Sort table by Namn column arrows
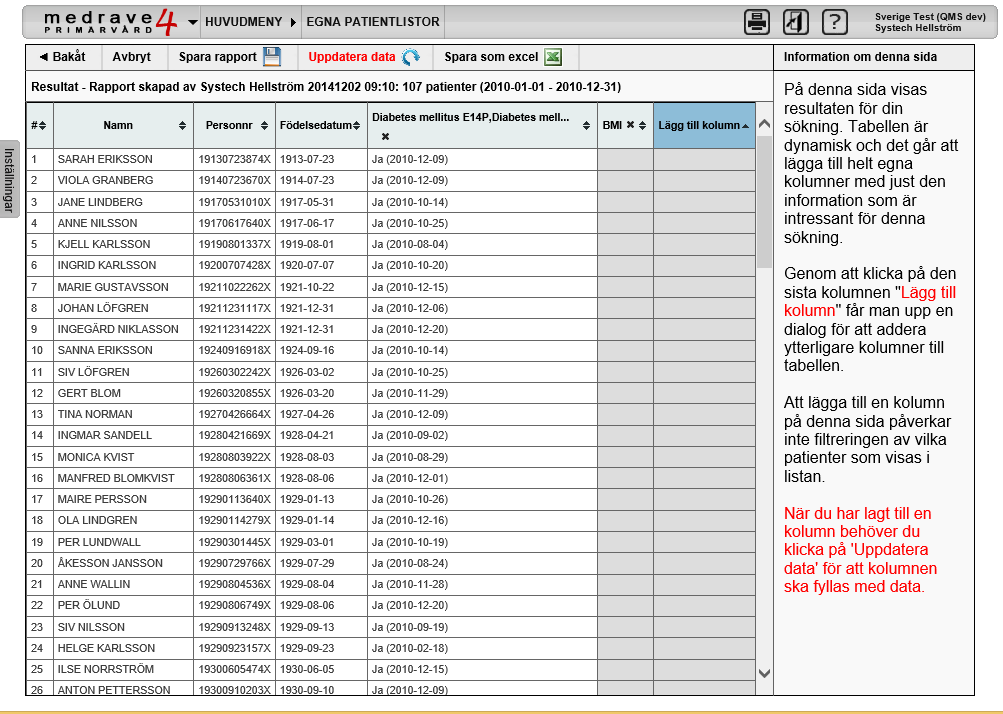This screenshot has height=714, width=1003. [x=182, y=125]
